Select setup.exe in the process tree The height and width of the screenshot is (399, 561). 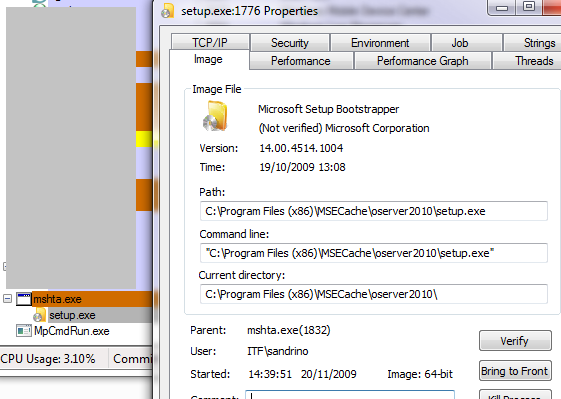[72, 315]
